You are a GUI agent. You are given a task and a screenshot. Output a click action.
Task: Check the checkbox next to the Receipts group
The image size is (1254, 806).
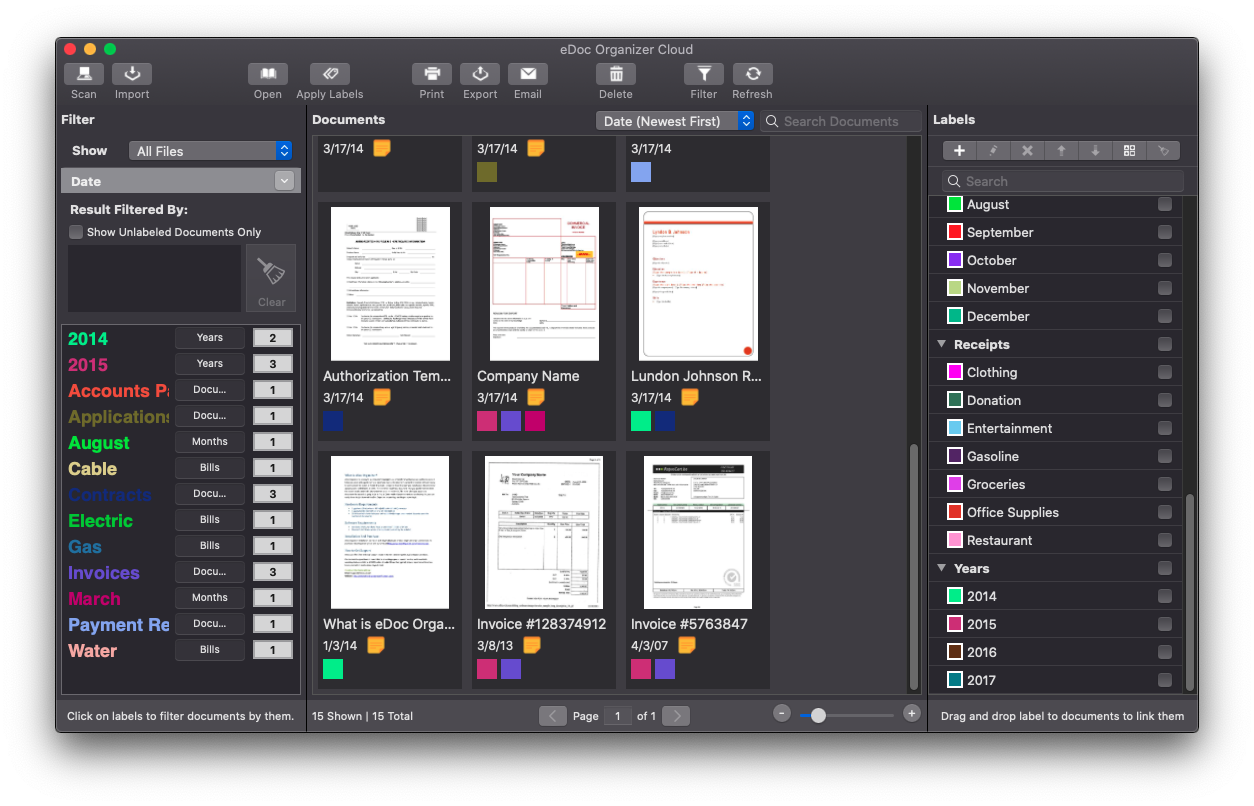coord(1167,344)
